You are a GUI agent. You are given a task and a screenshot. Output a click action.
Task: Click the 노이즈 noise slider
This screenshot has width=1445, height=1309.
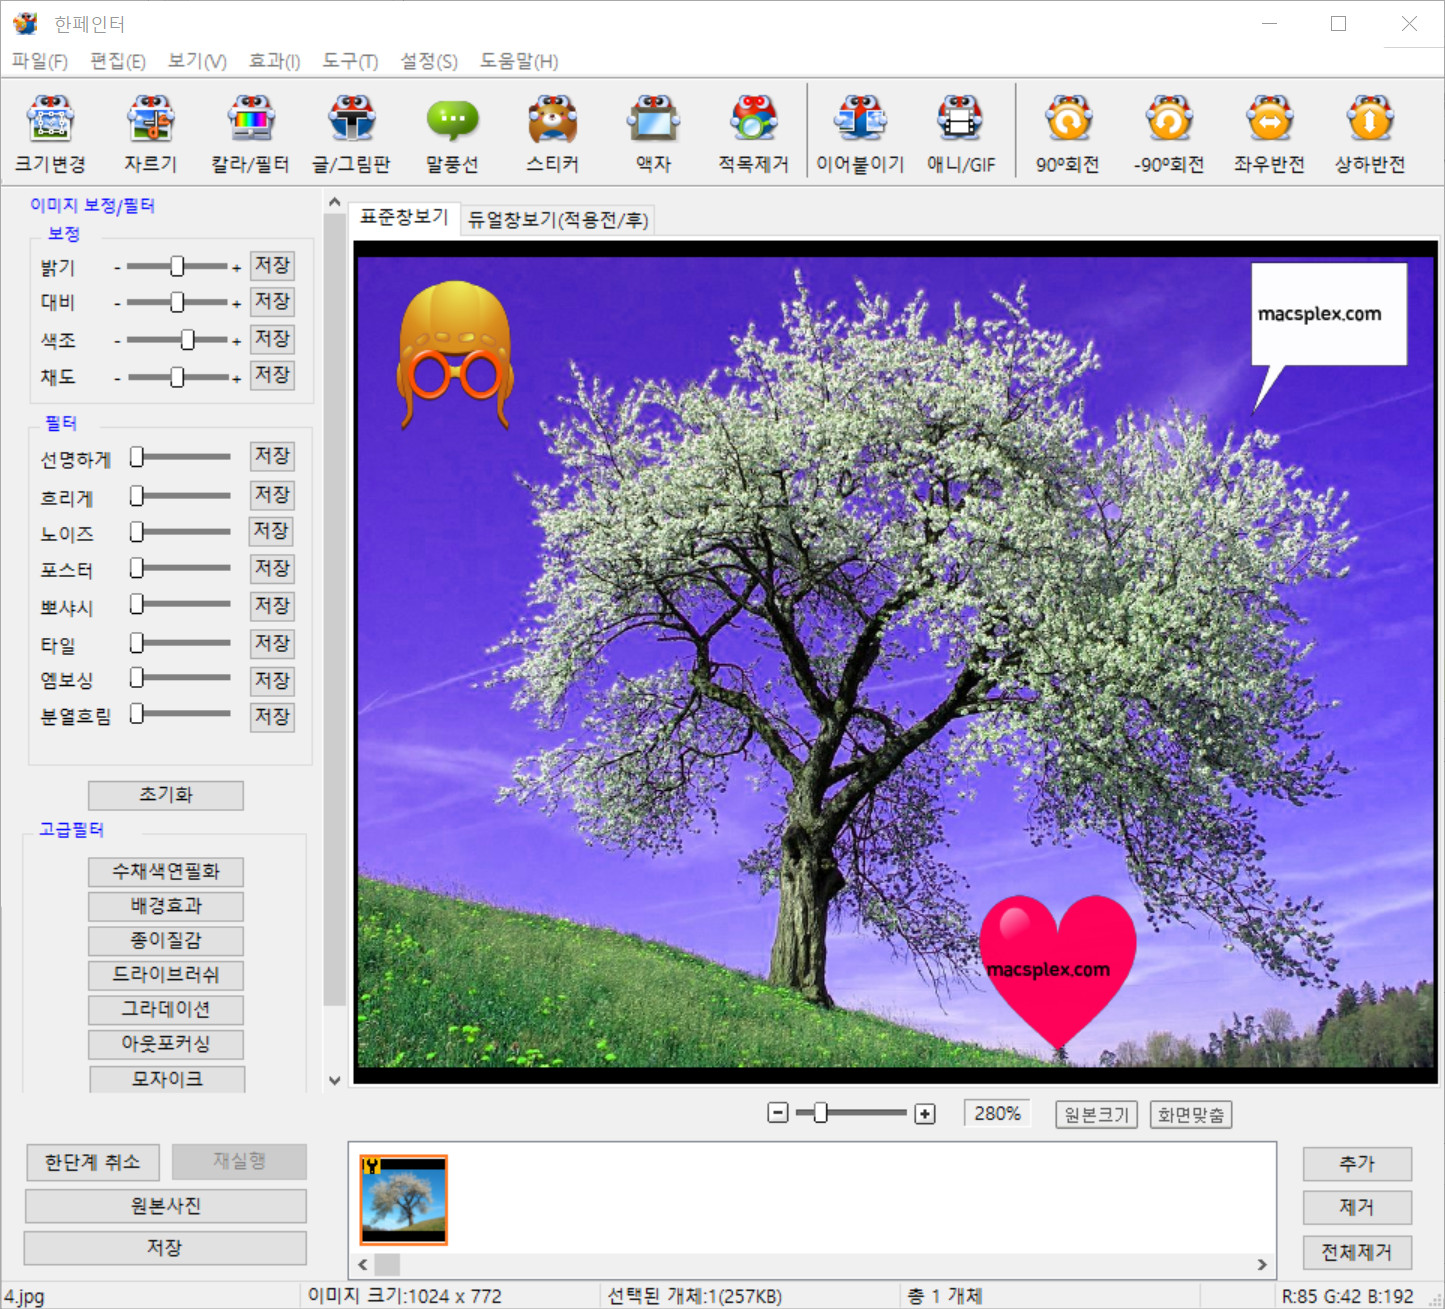pos(180,532)
